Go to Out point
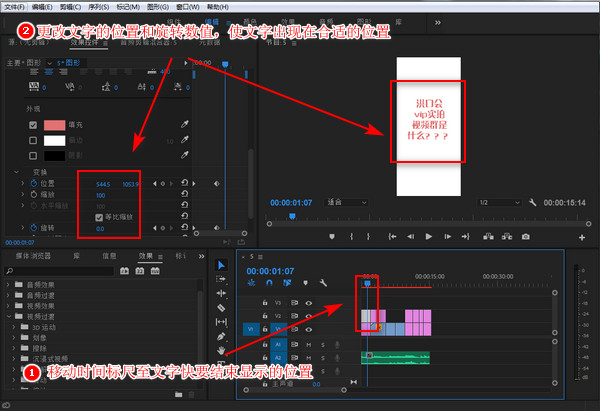This screenshot has width=600, height=411. click(466, 237)
